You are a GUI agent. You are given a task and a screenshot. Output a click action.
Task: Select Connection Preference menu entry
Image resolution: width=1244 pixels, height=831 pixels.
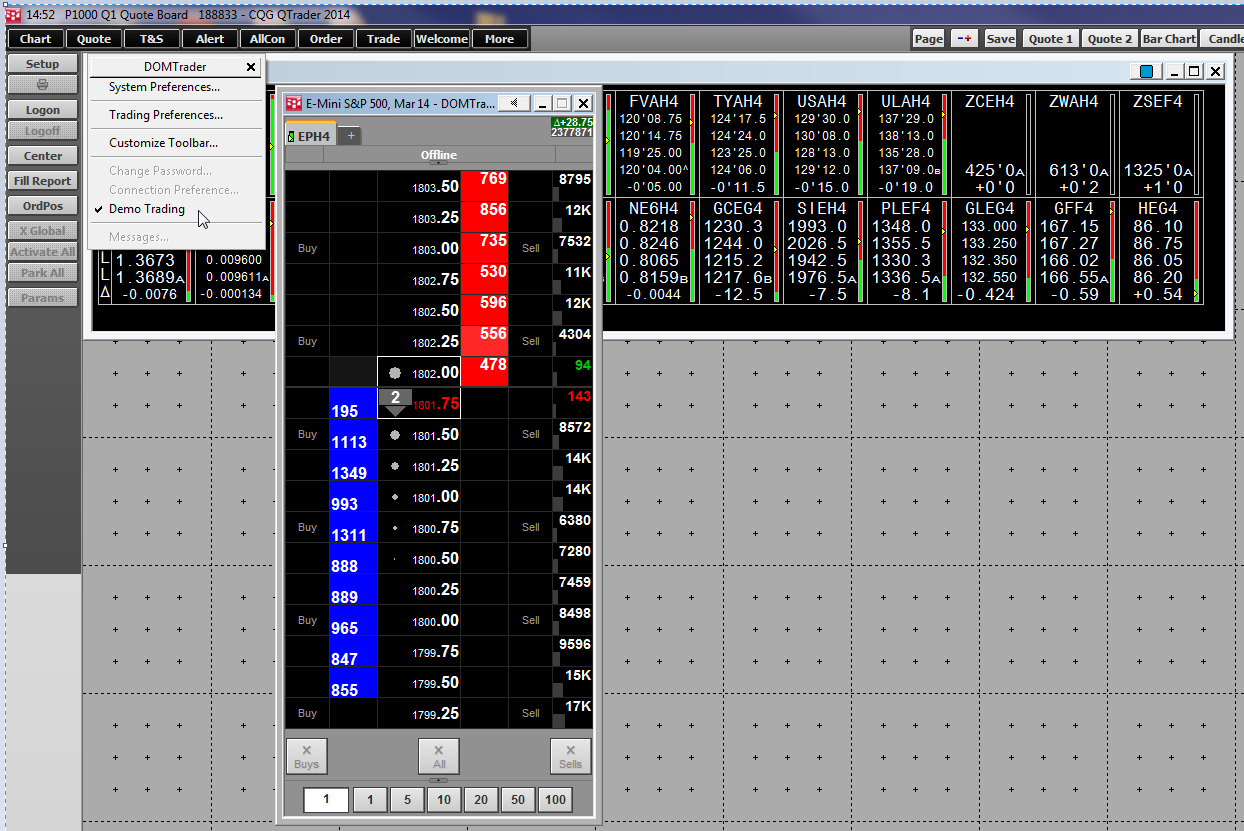[x=174, y=190]
